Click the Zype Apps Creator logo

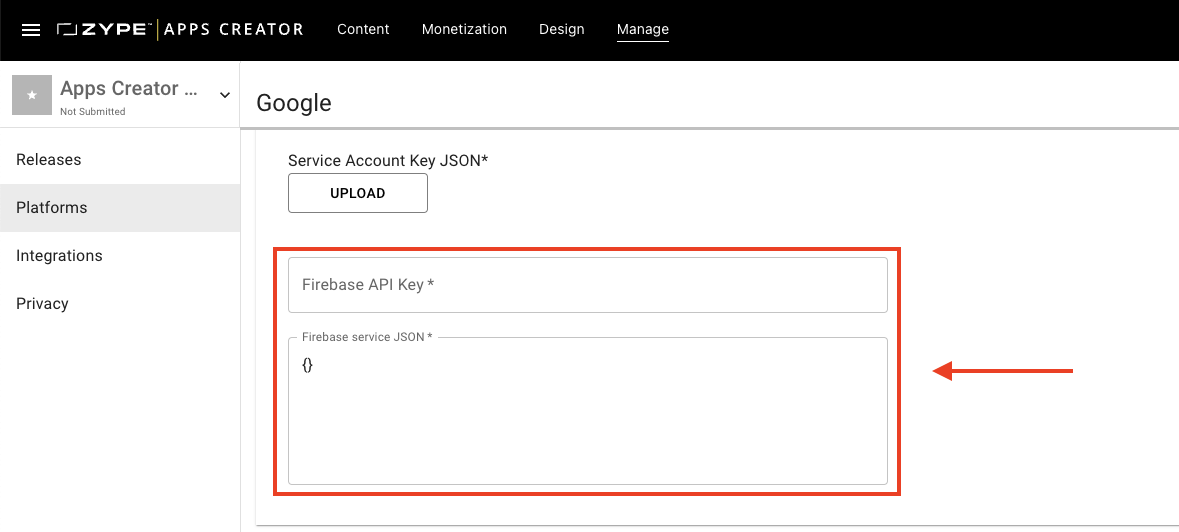pos(180,30)
